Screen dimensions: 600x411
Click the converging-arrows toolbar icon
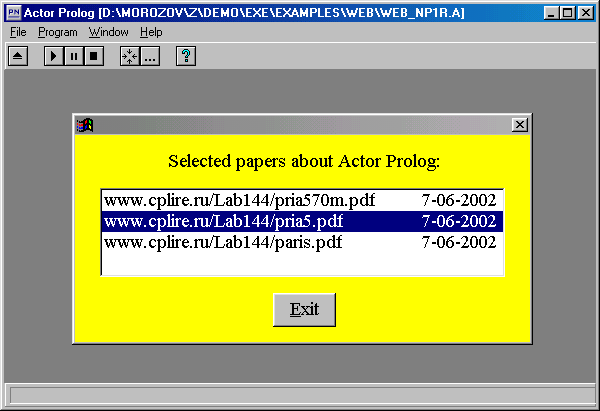130,56
